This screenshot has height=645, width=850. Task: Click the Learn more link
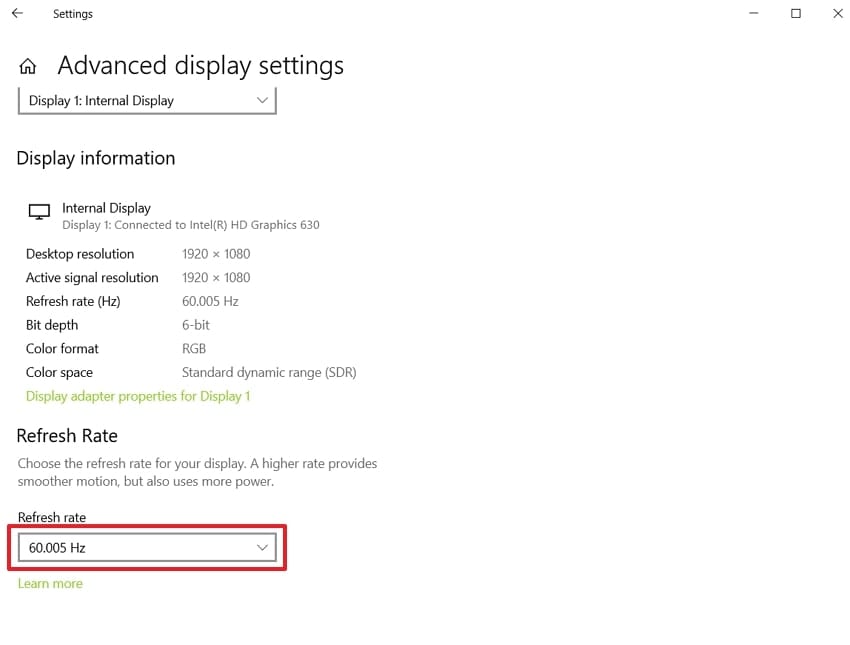pyautogui.click(x=50, y=583)
